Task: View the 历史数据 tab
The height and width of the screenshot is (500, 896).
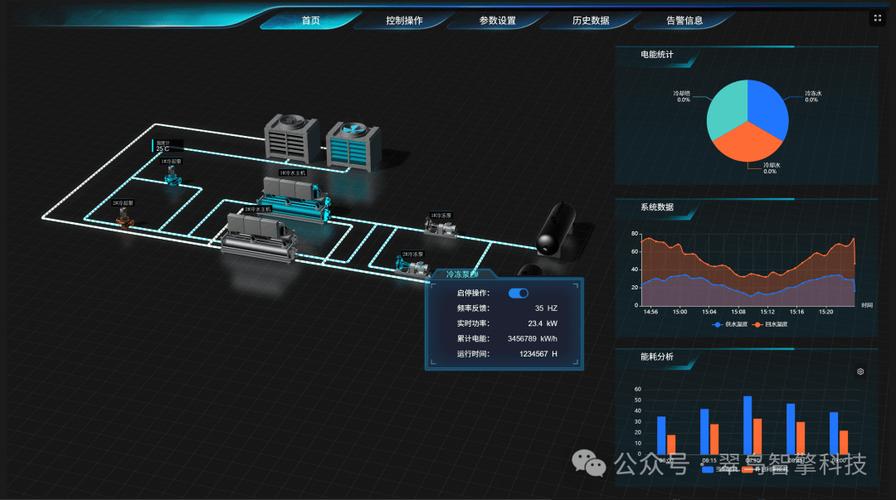Action: pos(591,21)
